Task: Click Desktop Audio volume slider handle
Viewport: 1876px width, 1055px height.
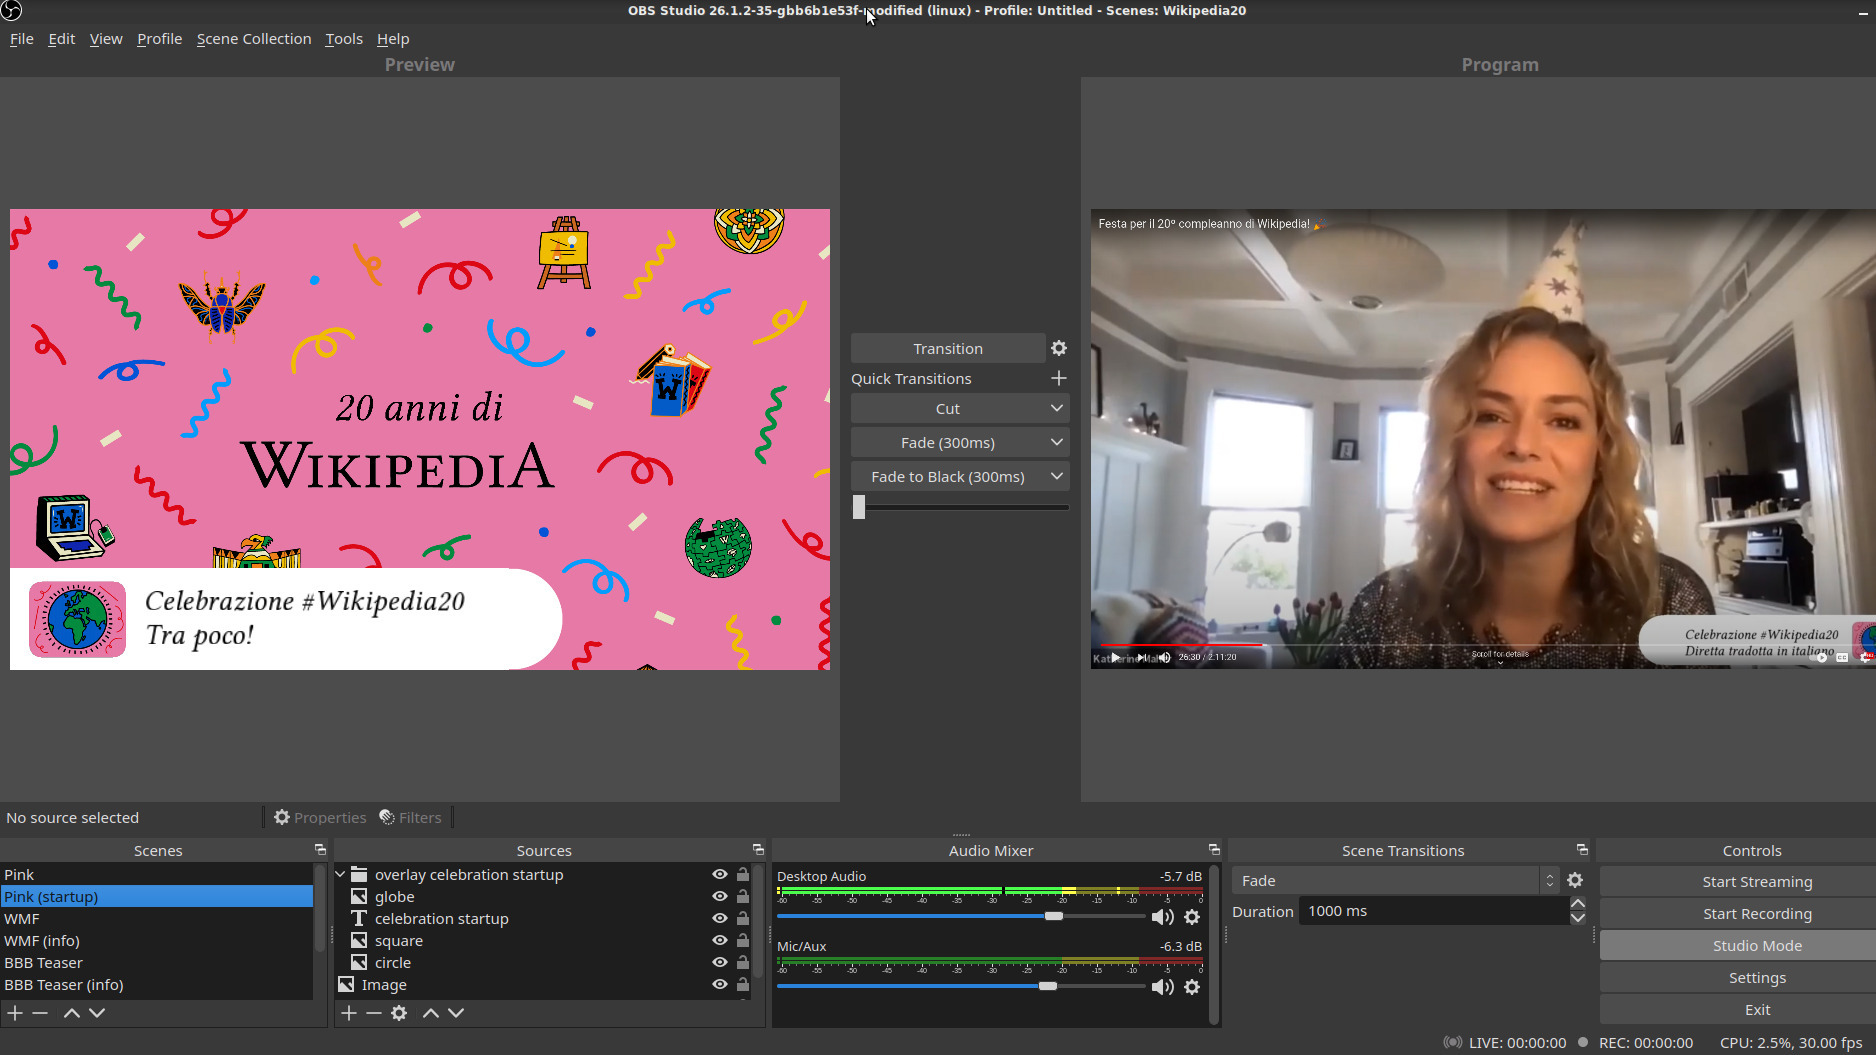Action: coord(1054,916)
